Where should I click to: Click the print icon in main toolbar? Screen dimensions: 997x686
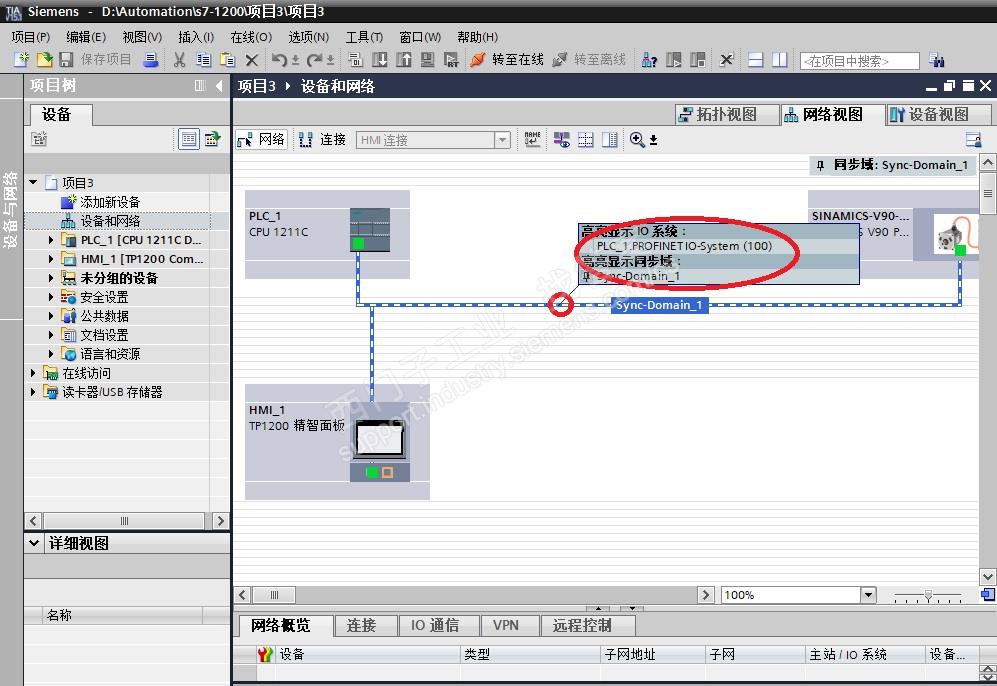[151, 60]
